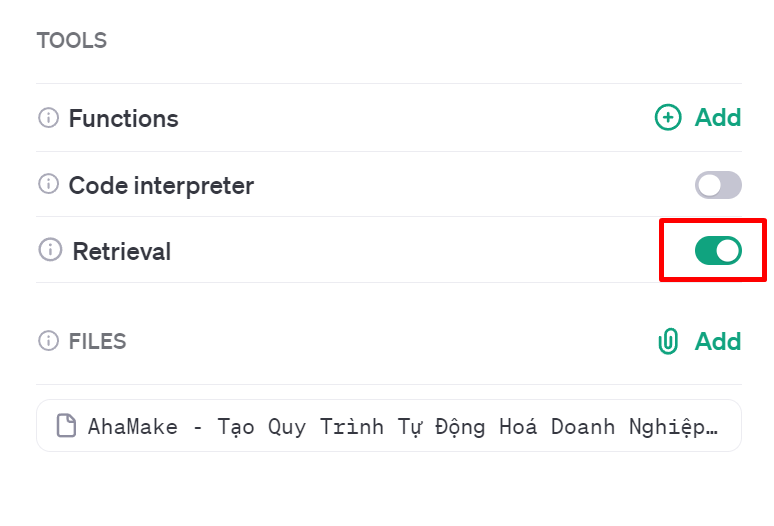Viewport: 774px width, 526px height.
Task: Click the info icon beside Retrieval
Action: point(50,250)
